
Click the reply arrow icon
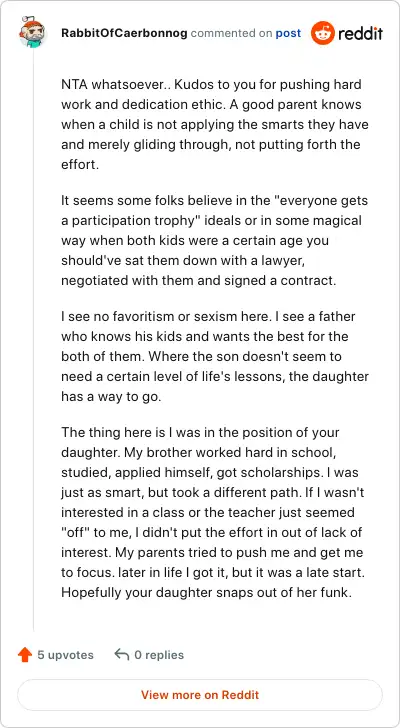[122, 655]
